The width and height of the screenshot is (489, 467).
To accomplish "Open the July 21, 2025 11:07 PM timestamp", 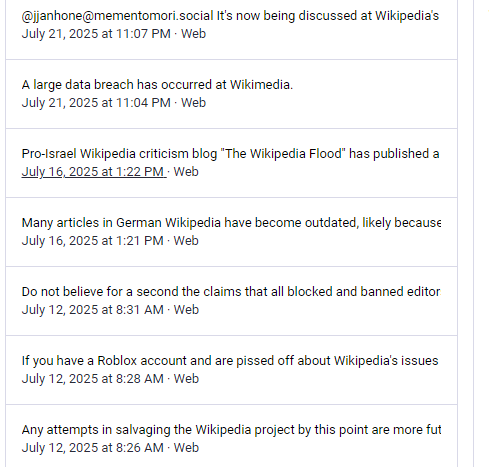I will click(96, 34).
